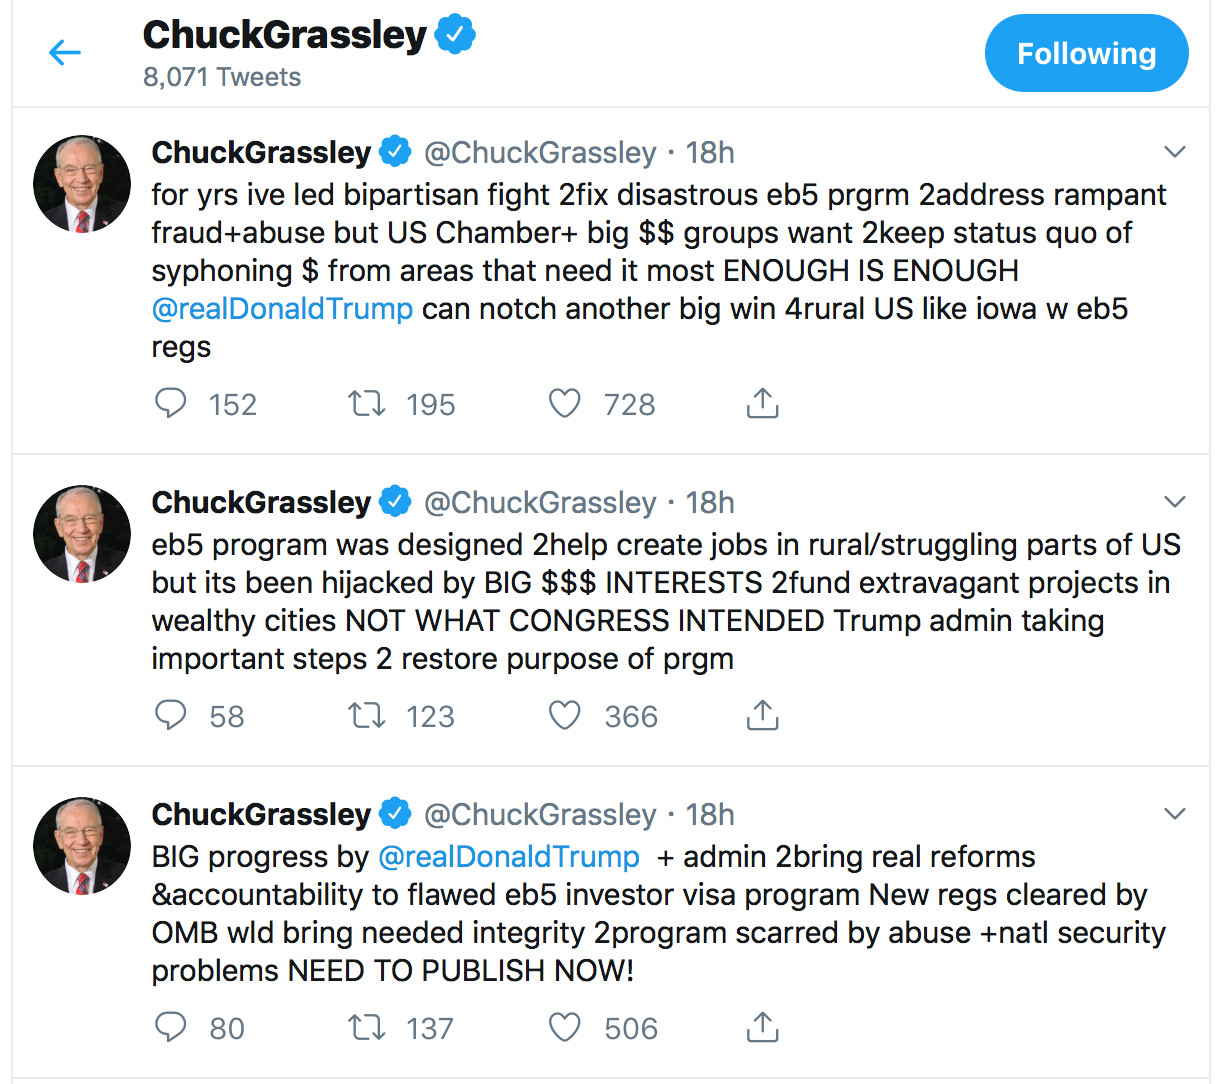Reply to the tweet with 80 replies
Screen dimensions: 1222x1084
pyautogui.click(x=171, y=1027)
